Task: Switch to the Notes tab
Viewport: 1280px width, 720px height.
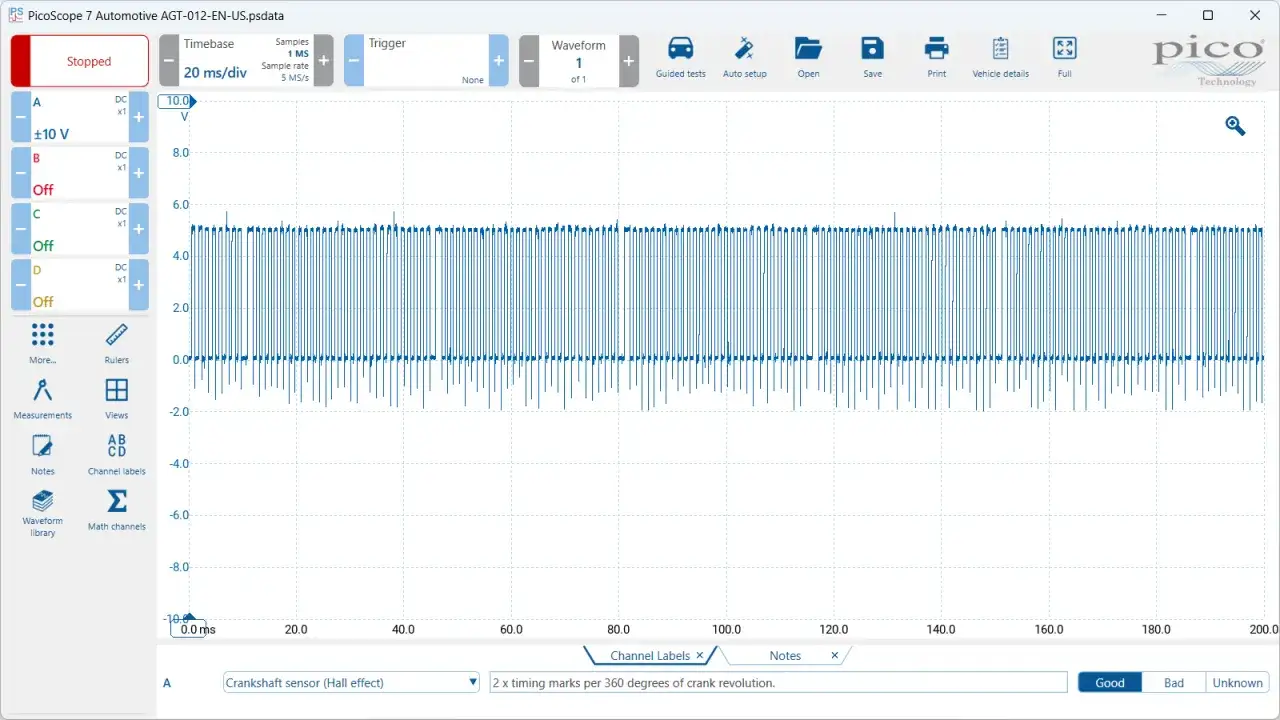Action: 785,656
